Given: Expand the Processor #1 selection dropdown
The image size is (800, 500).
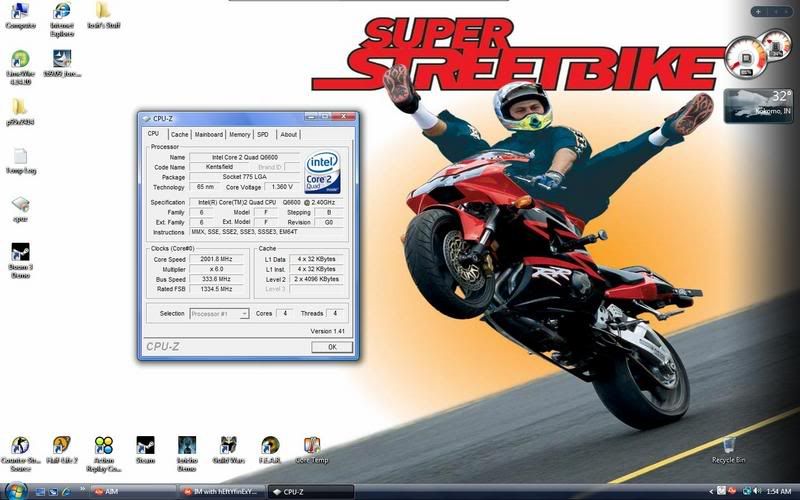Looking at the screenshot, I should 219,313.
